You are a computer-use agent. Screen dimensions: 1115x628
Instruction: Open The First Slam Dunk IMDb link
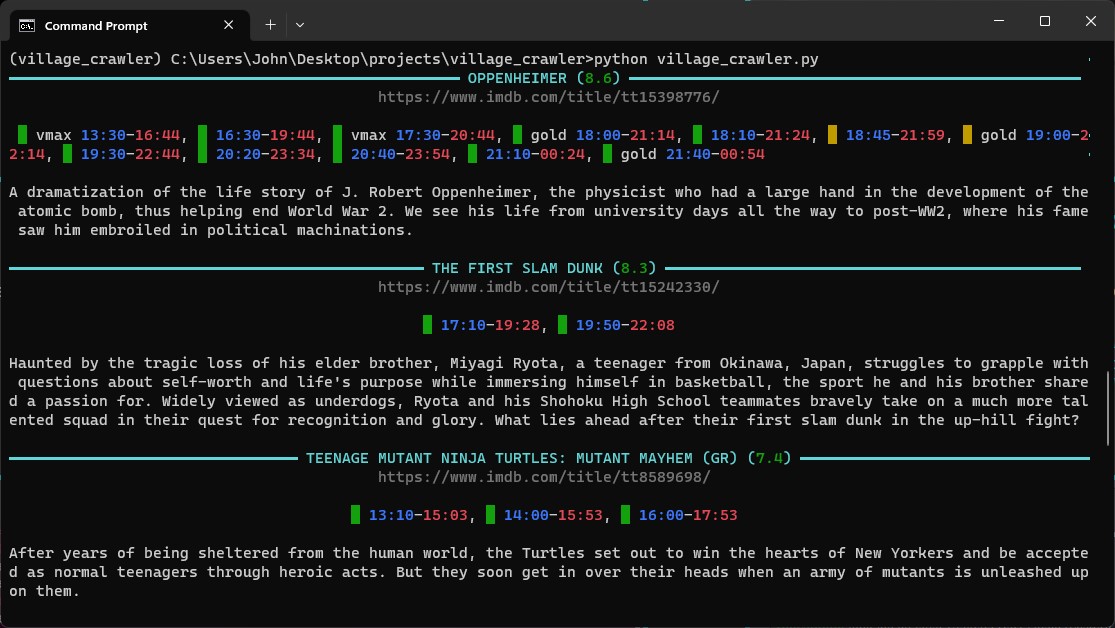coord(548,287)
